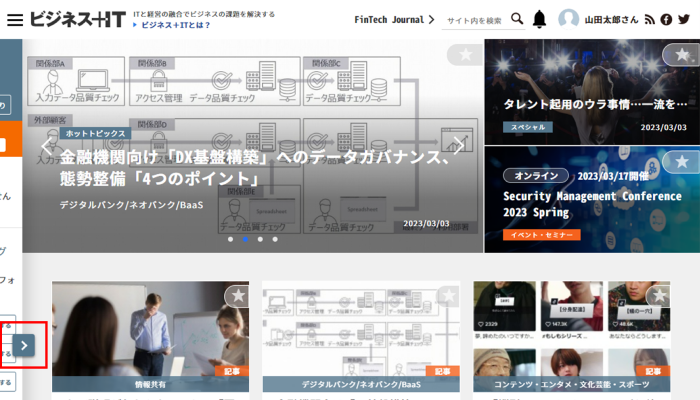
Task: Click the ホットトピックス tag
Action: [x=96, y=133]
